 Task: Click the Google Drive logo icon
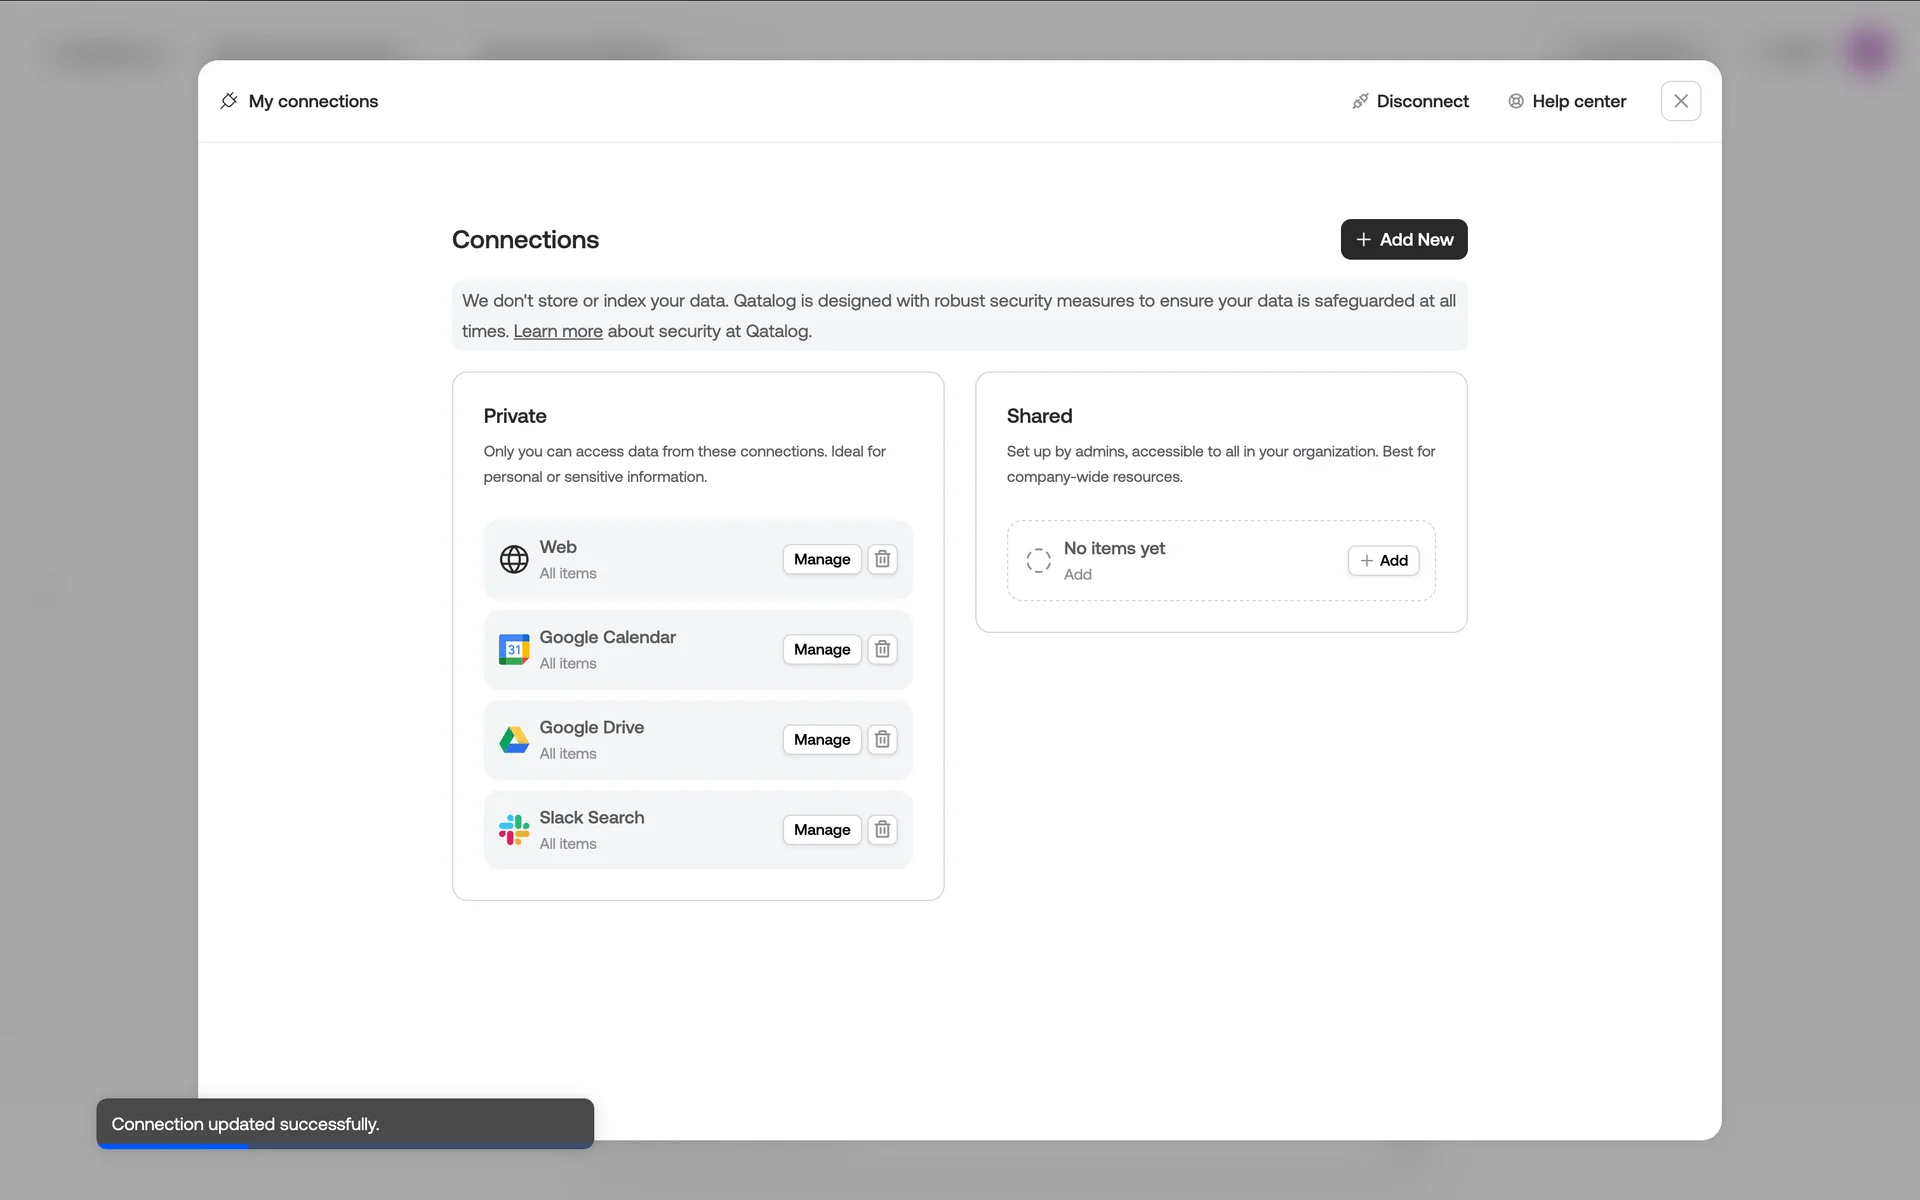click(x=514, y=739)
